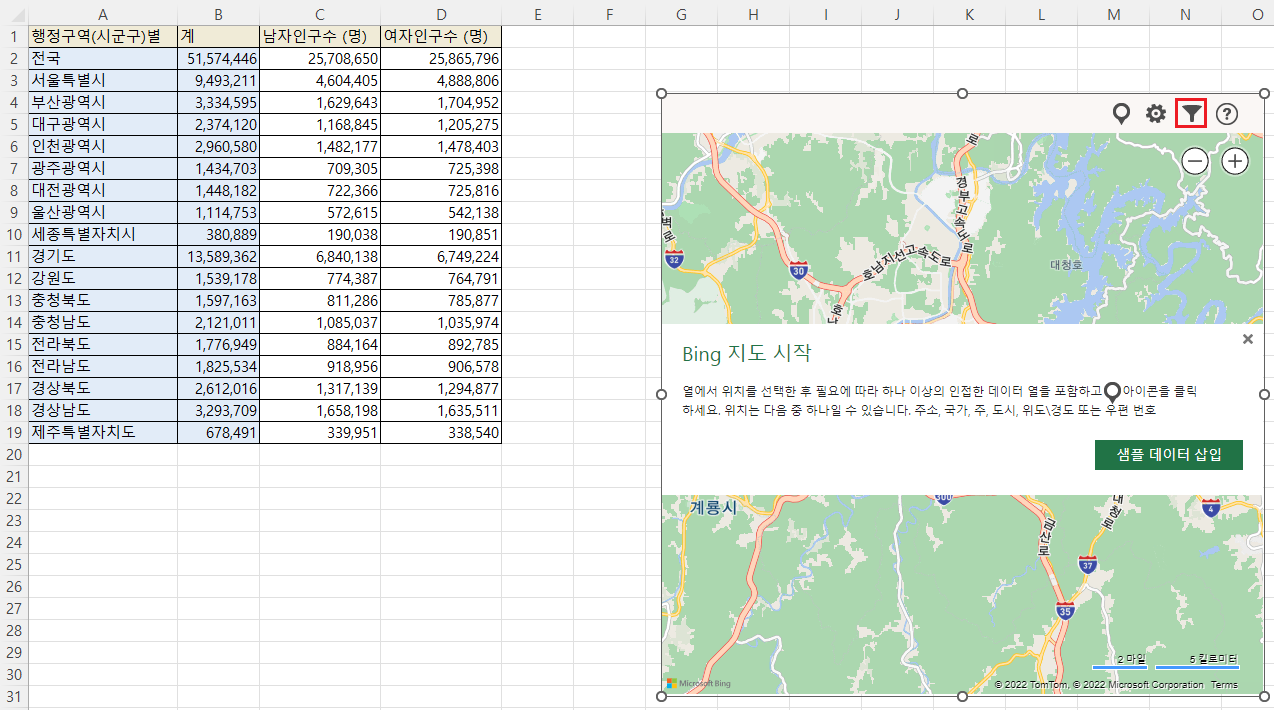Select value 1,629,643 in 부산 row

point(320,103)
